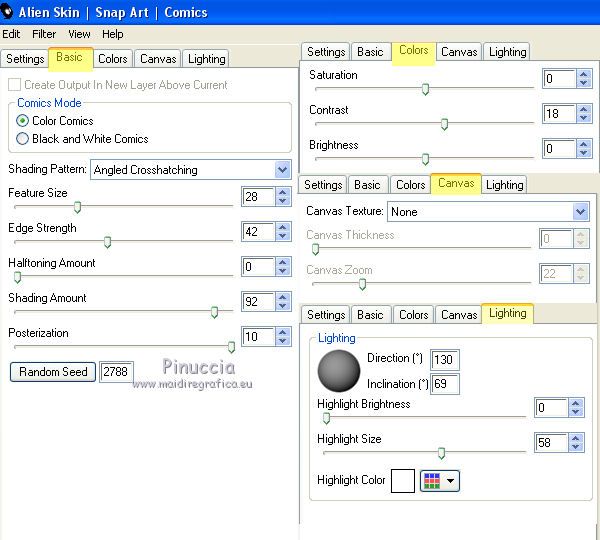Select Colors tab in the Basic panel
Viewport: 600px width, 540px height.
[113, 59]
